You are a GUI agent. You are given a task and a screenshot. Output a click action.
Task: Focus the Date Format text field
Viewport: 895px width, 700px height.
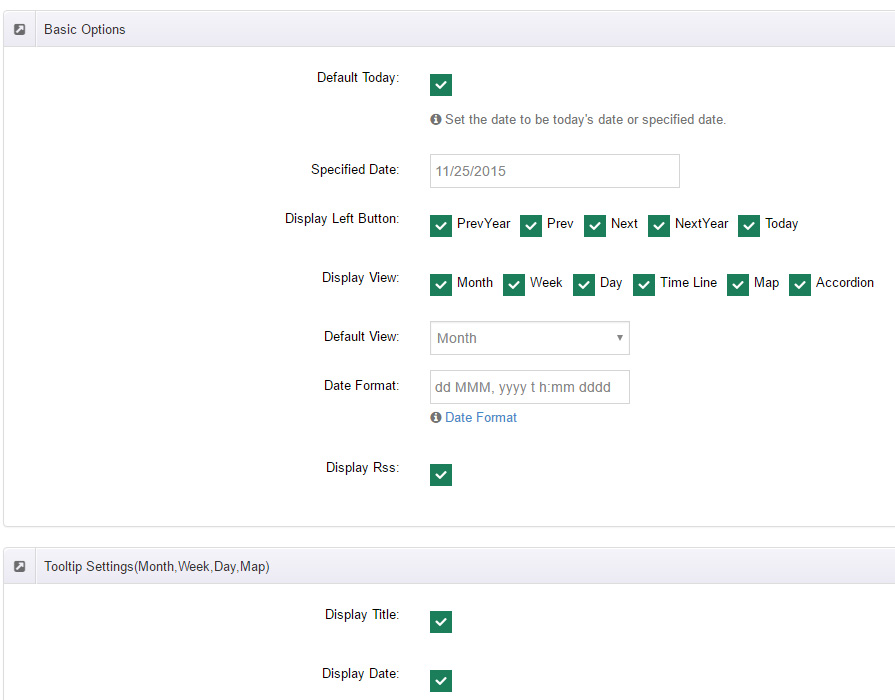coord(530,387)
